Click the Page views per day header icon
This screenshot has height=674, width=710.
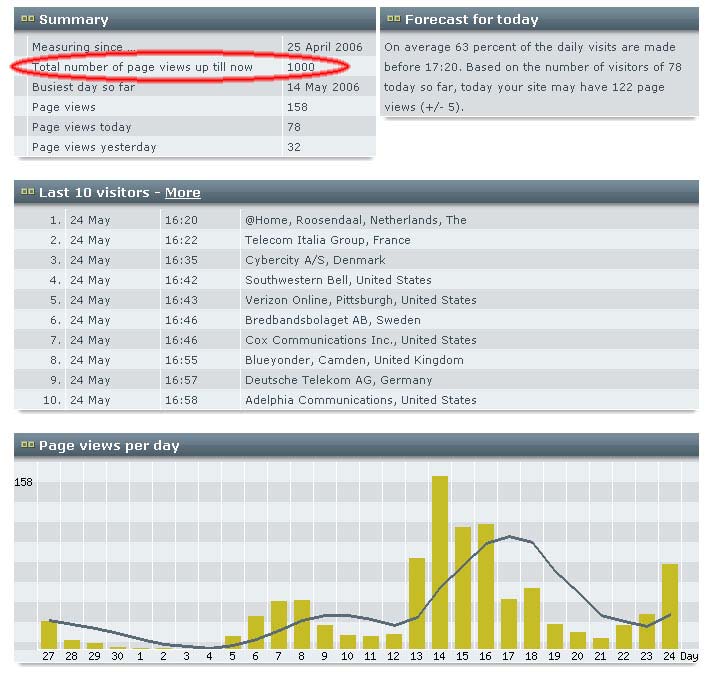(x=27, y=446)
